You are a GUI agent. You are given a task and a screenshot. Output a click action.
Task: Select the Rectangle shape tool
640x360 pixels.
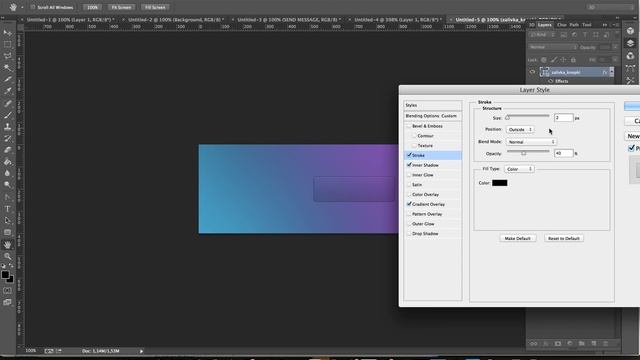(x=7, y=232)
